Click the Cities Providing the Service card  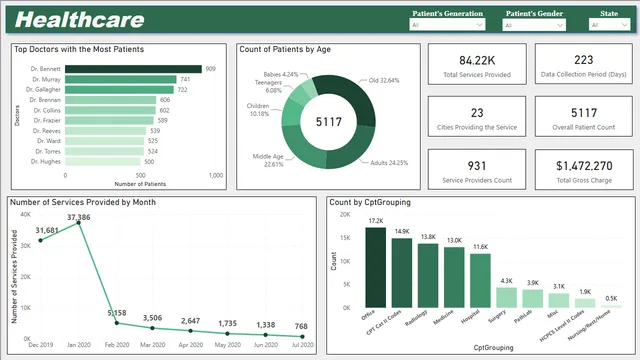click(477, 117)
